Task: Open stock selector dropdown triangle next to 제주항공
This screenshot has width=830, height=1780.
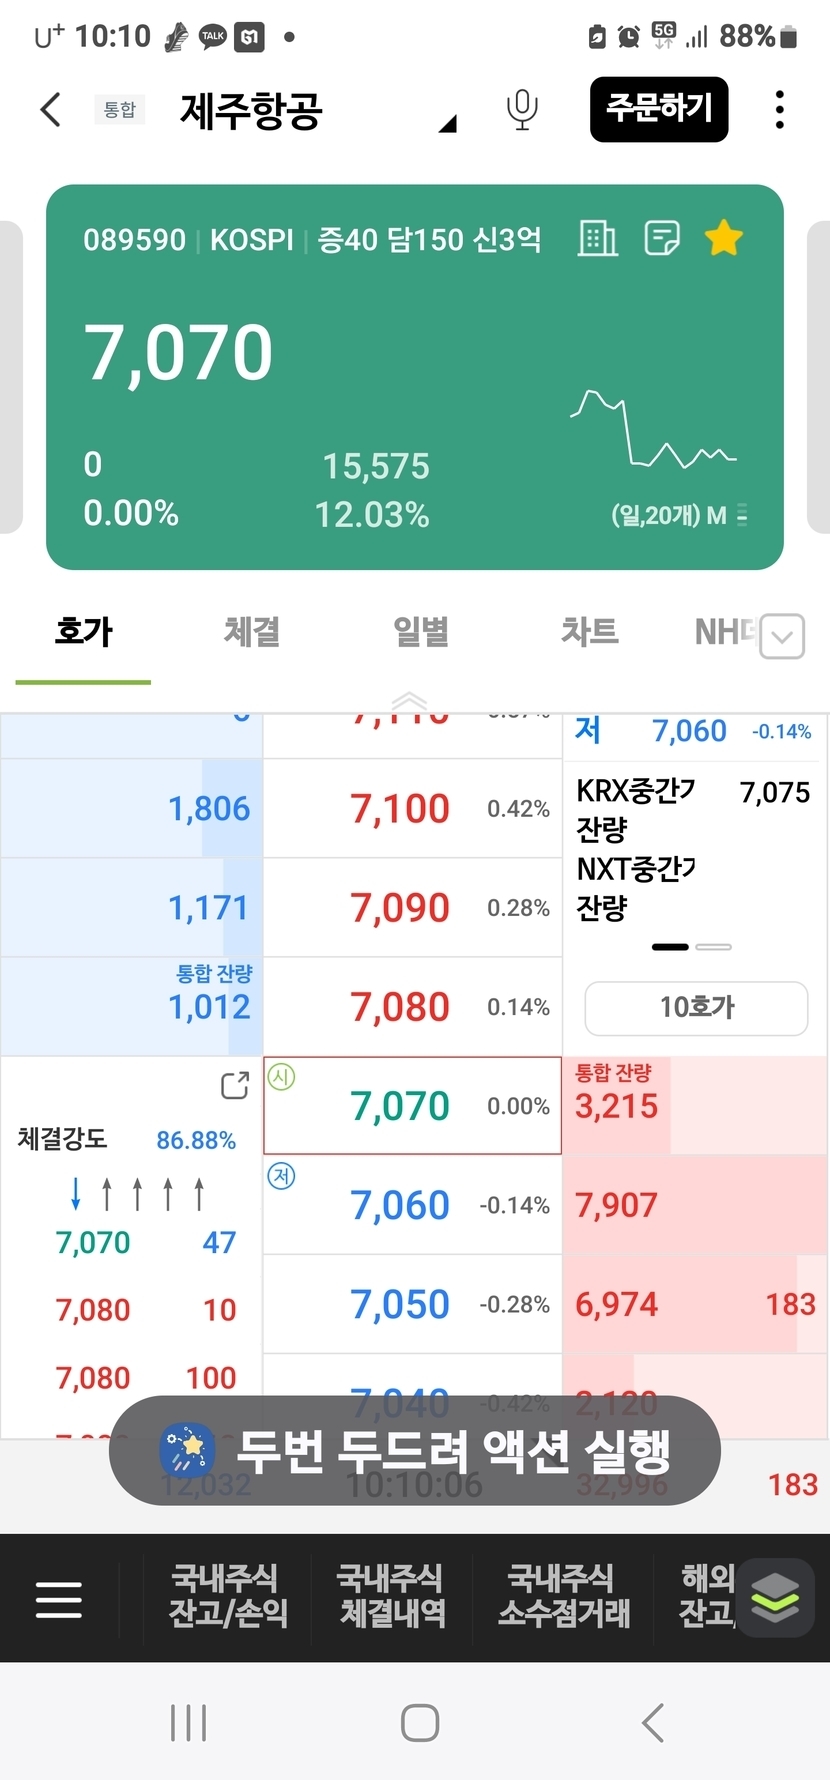Action: coord(447,123)
